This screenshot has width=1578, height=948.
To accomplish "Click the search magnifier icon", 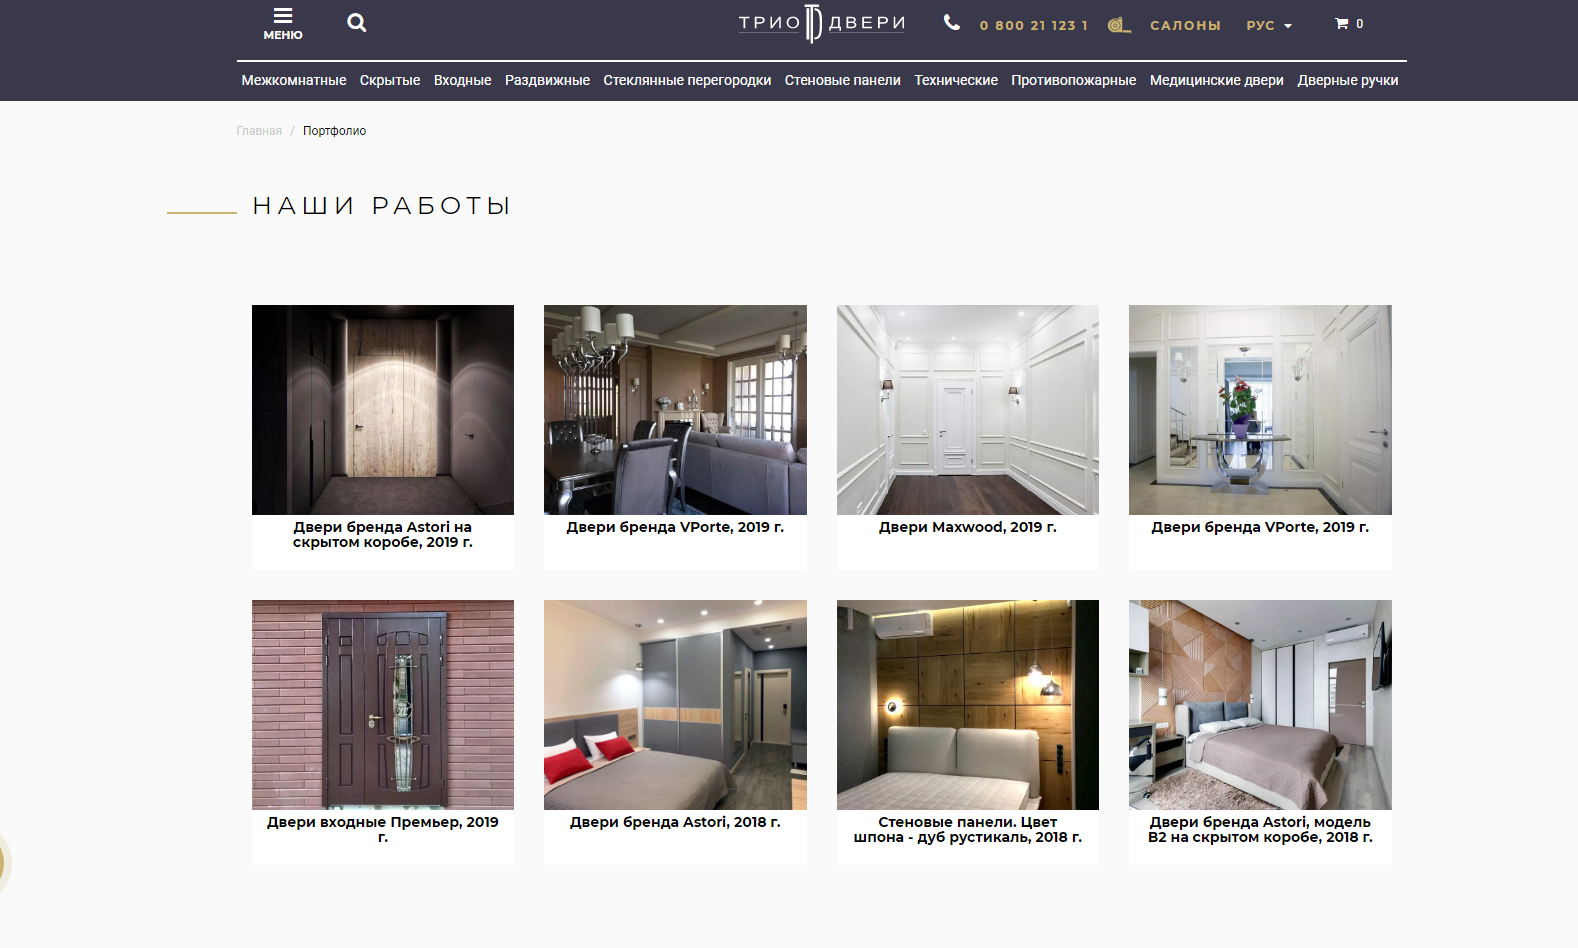I will (356, 23).
